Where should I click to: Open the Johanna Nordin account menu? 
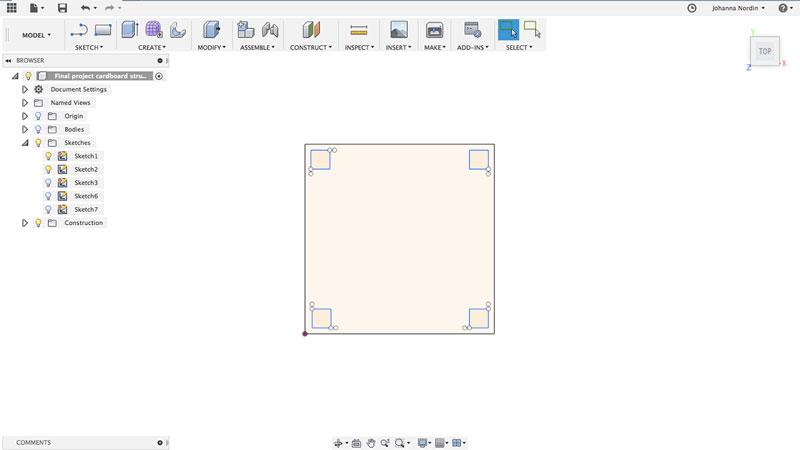click(x=738, y=8)
